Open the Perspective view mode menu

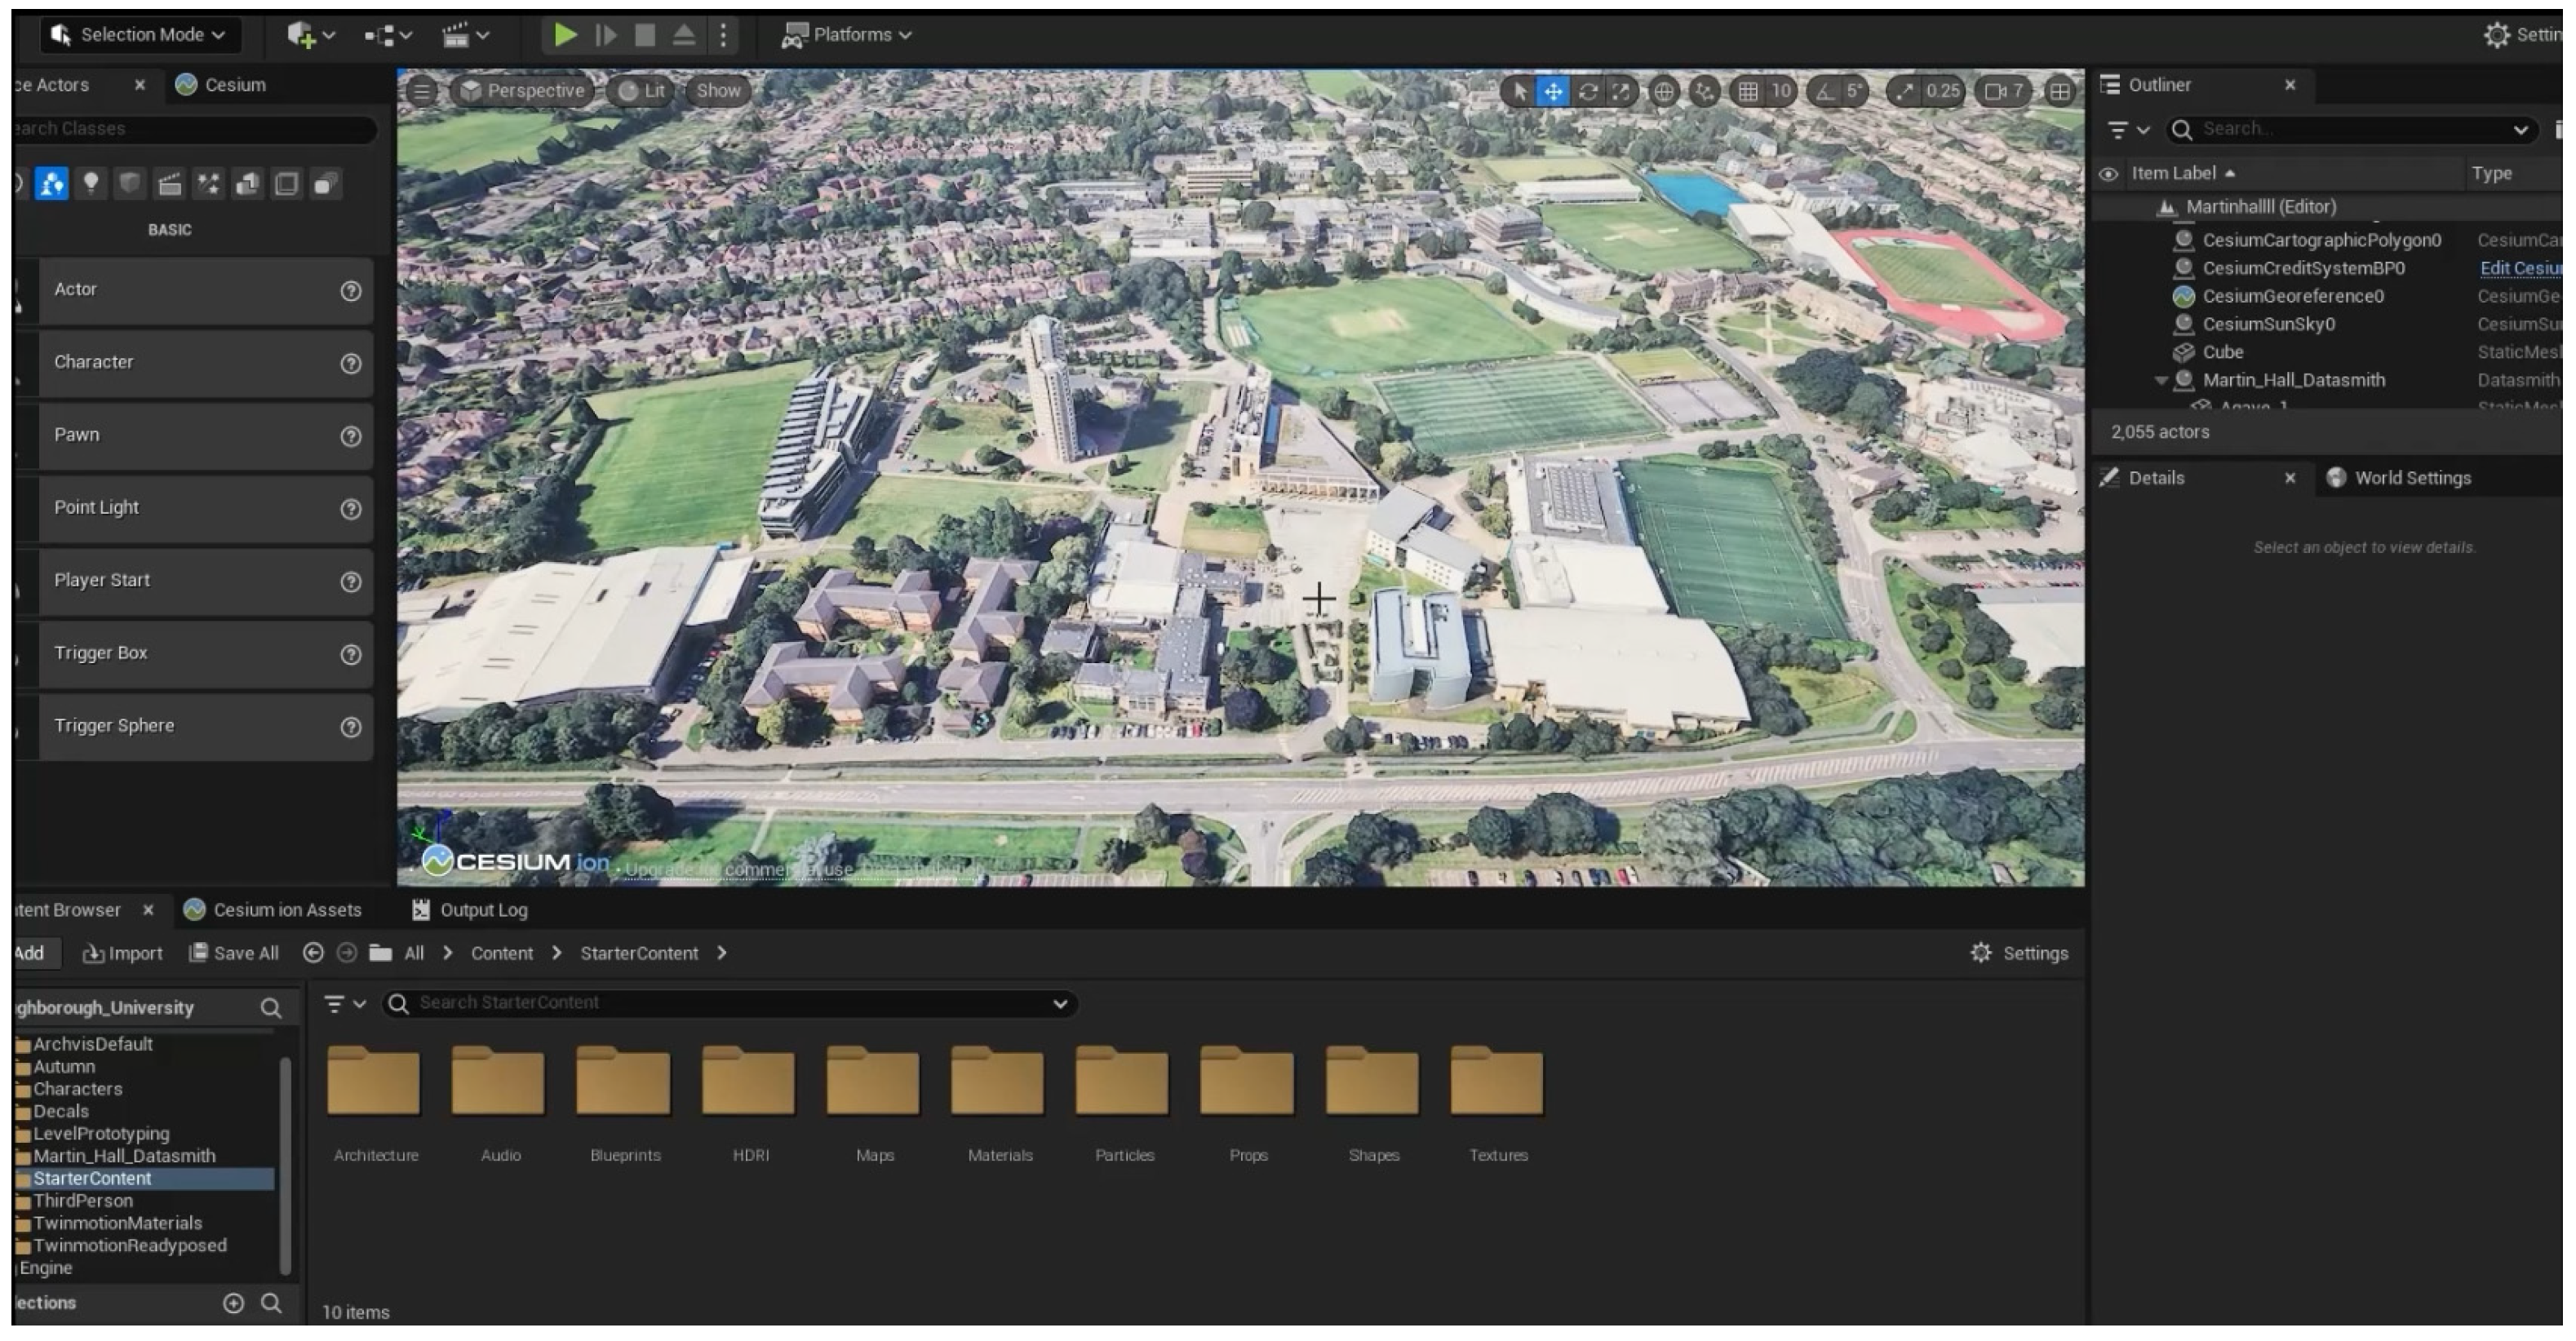coord(522,92)
